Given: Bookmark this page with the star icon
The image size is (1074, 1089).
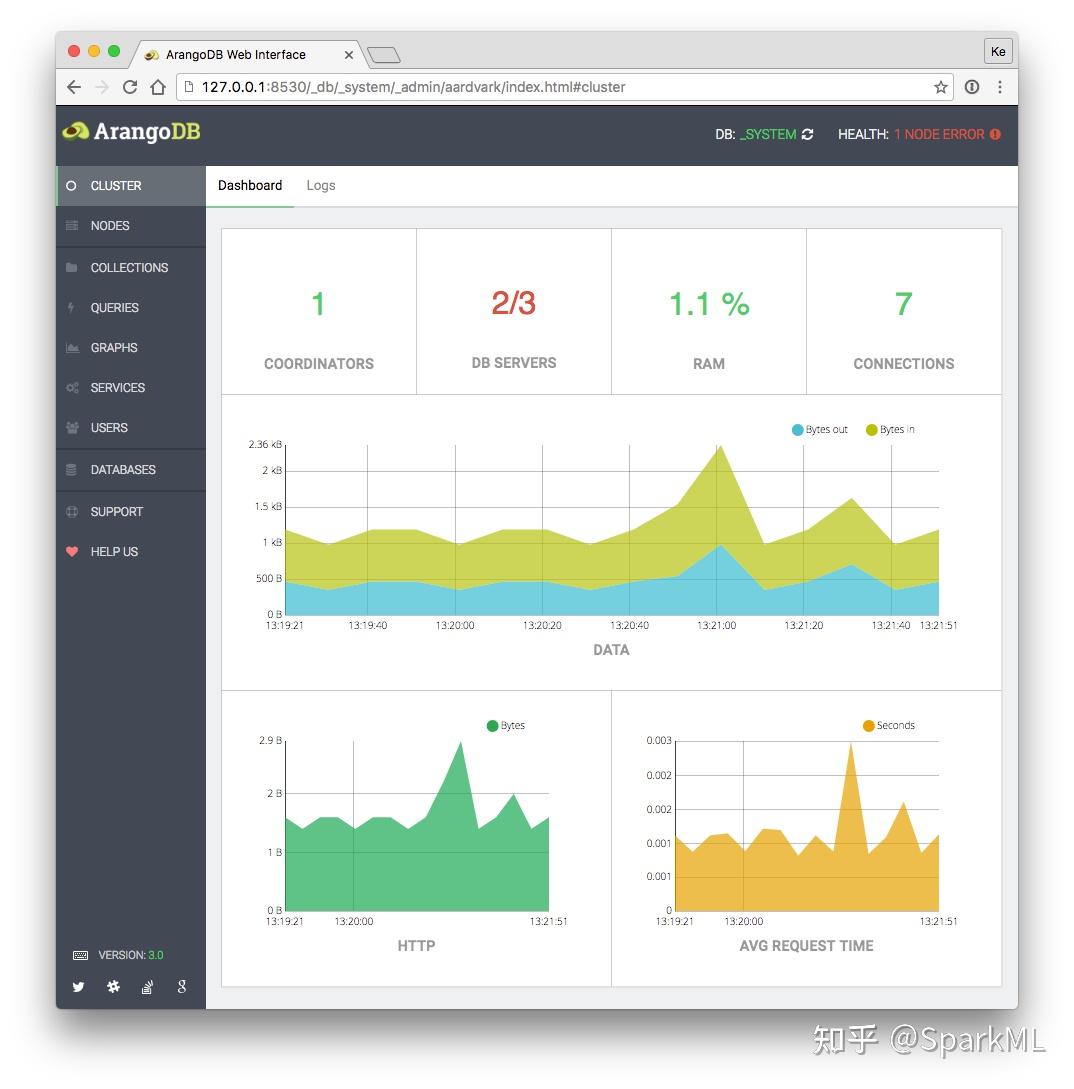Looking at the screenshot, I should (x=941, y=88).
